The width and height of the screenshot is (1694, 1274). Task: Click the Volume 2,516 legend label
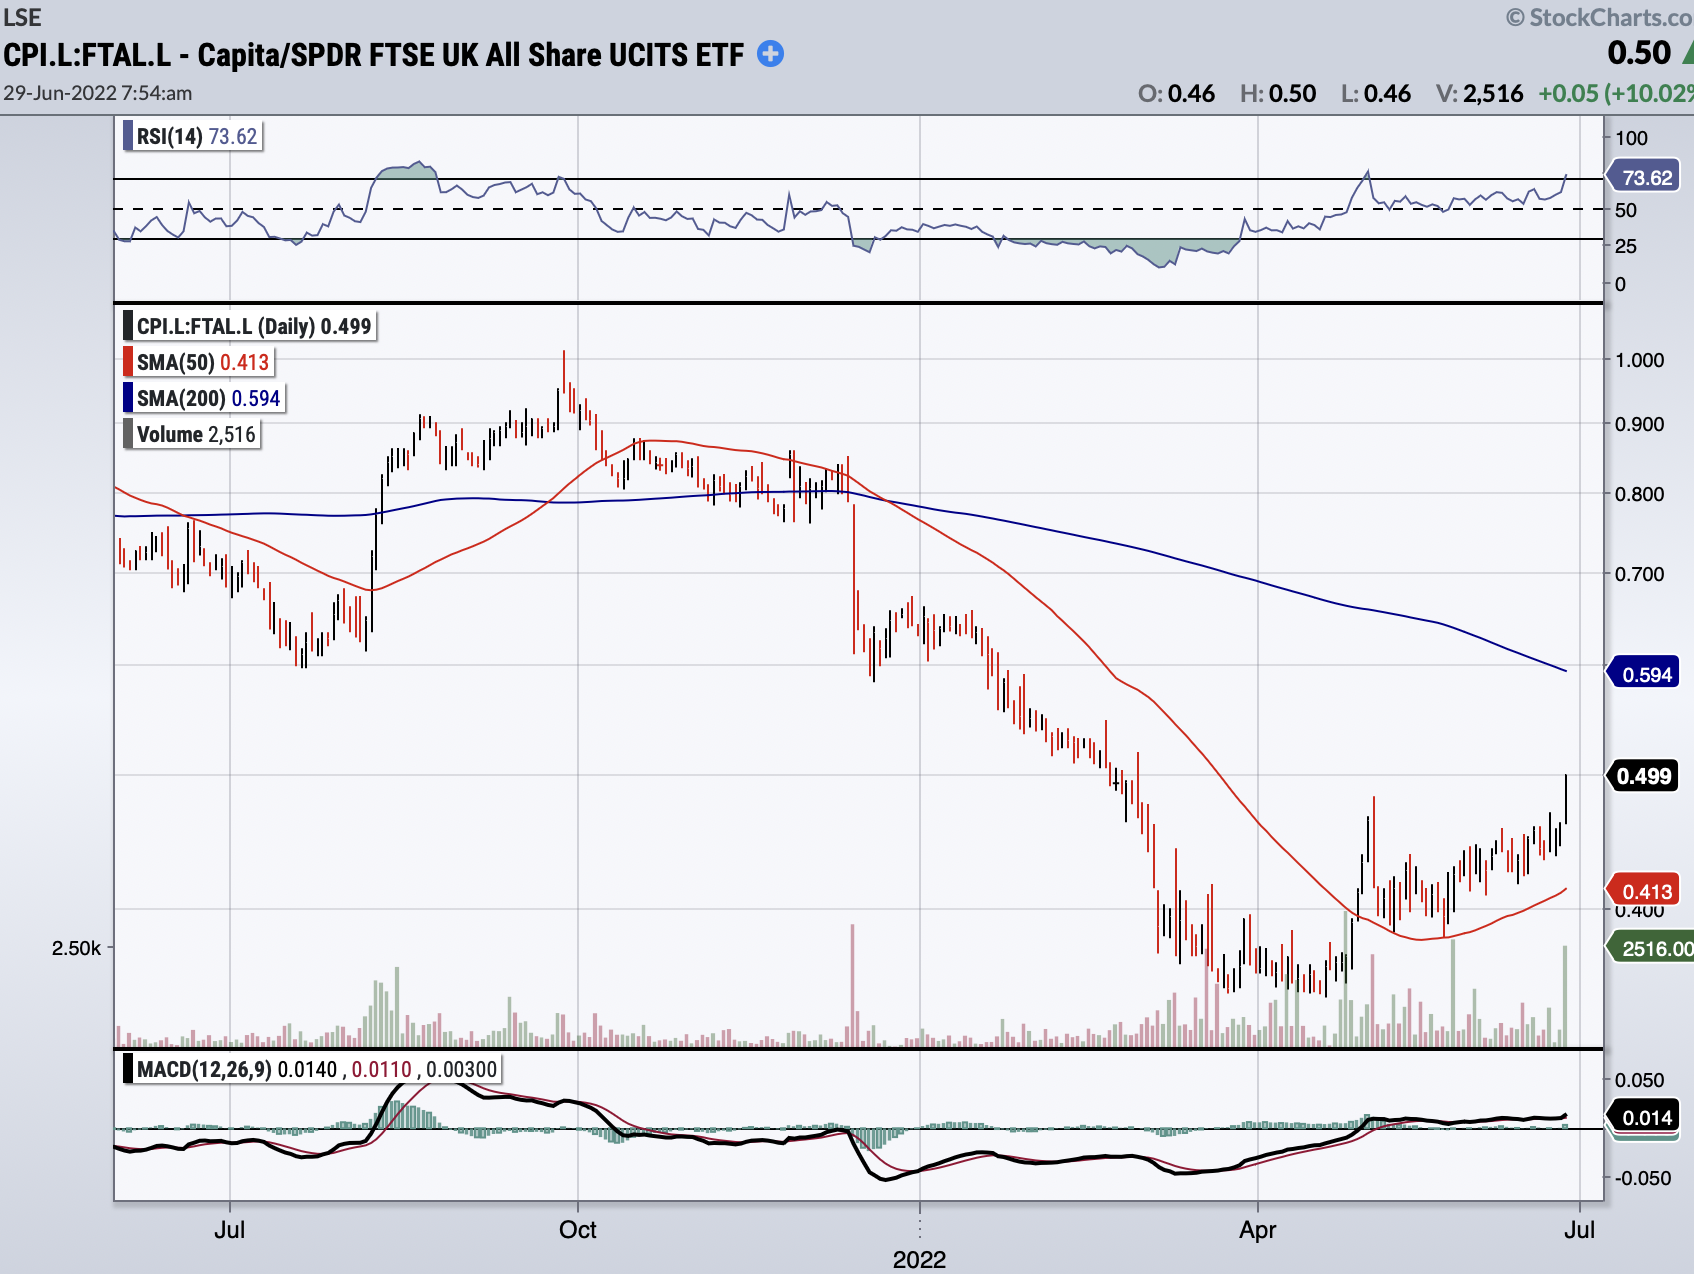(192, 434)
